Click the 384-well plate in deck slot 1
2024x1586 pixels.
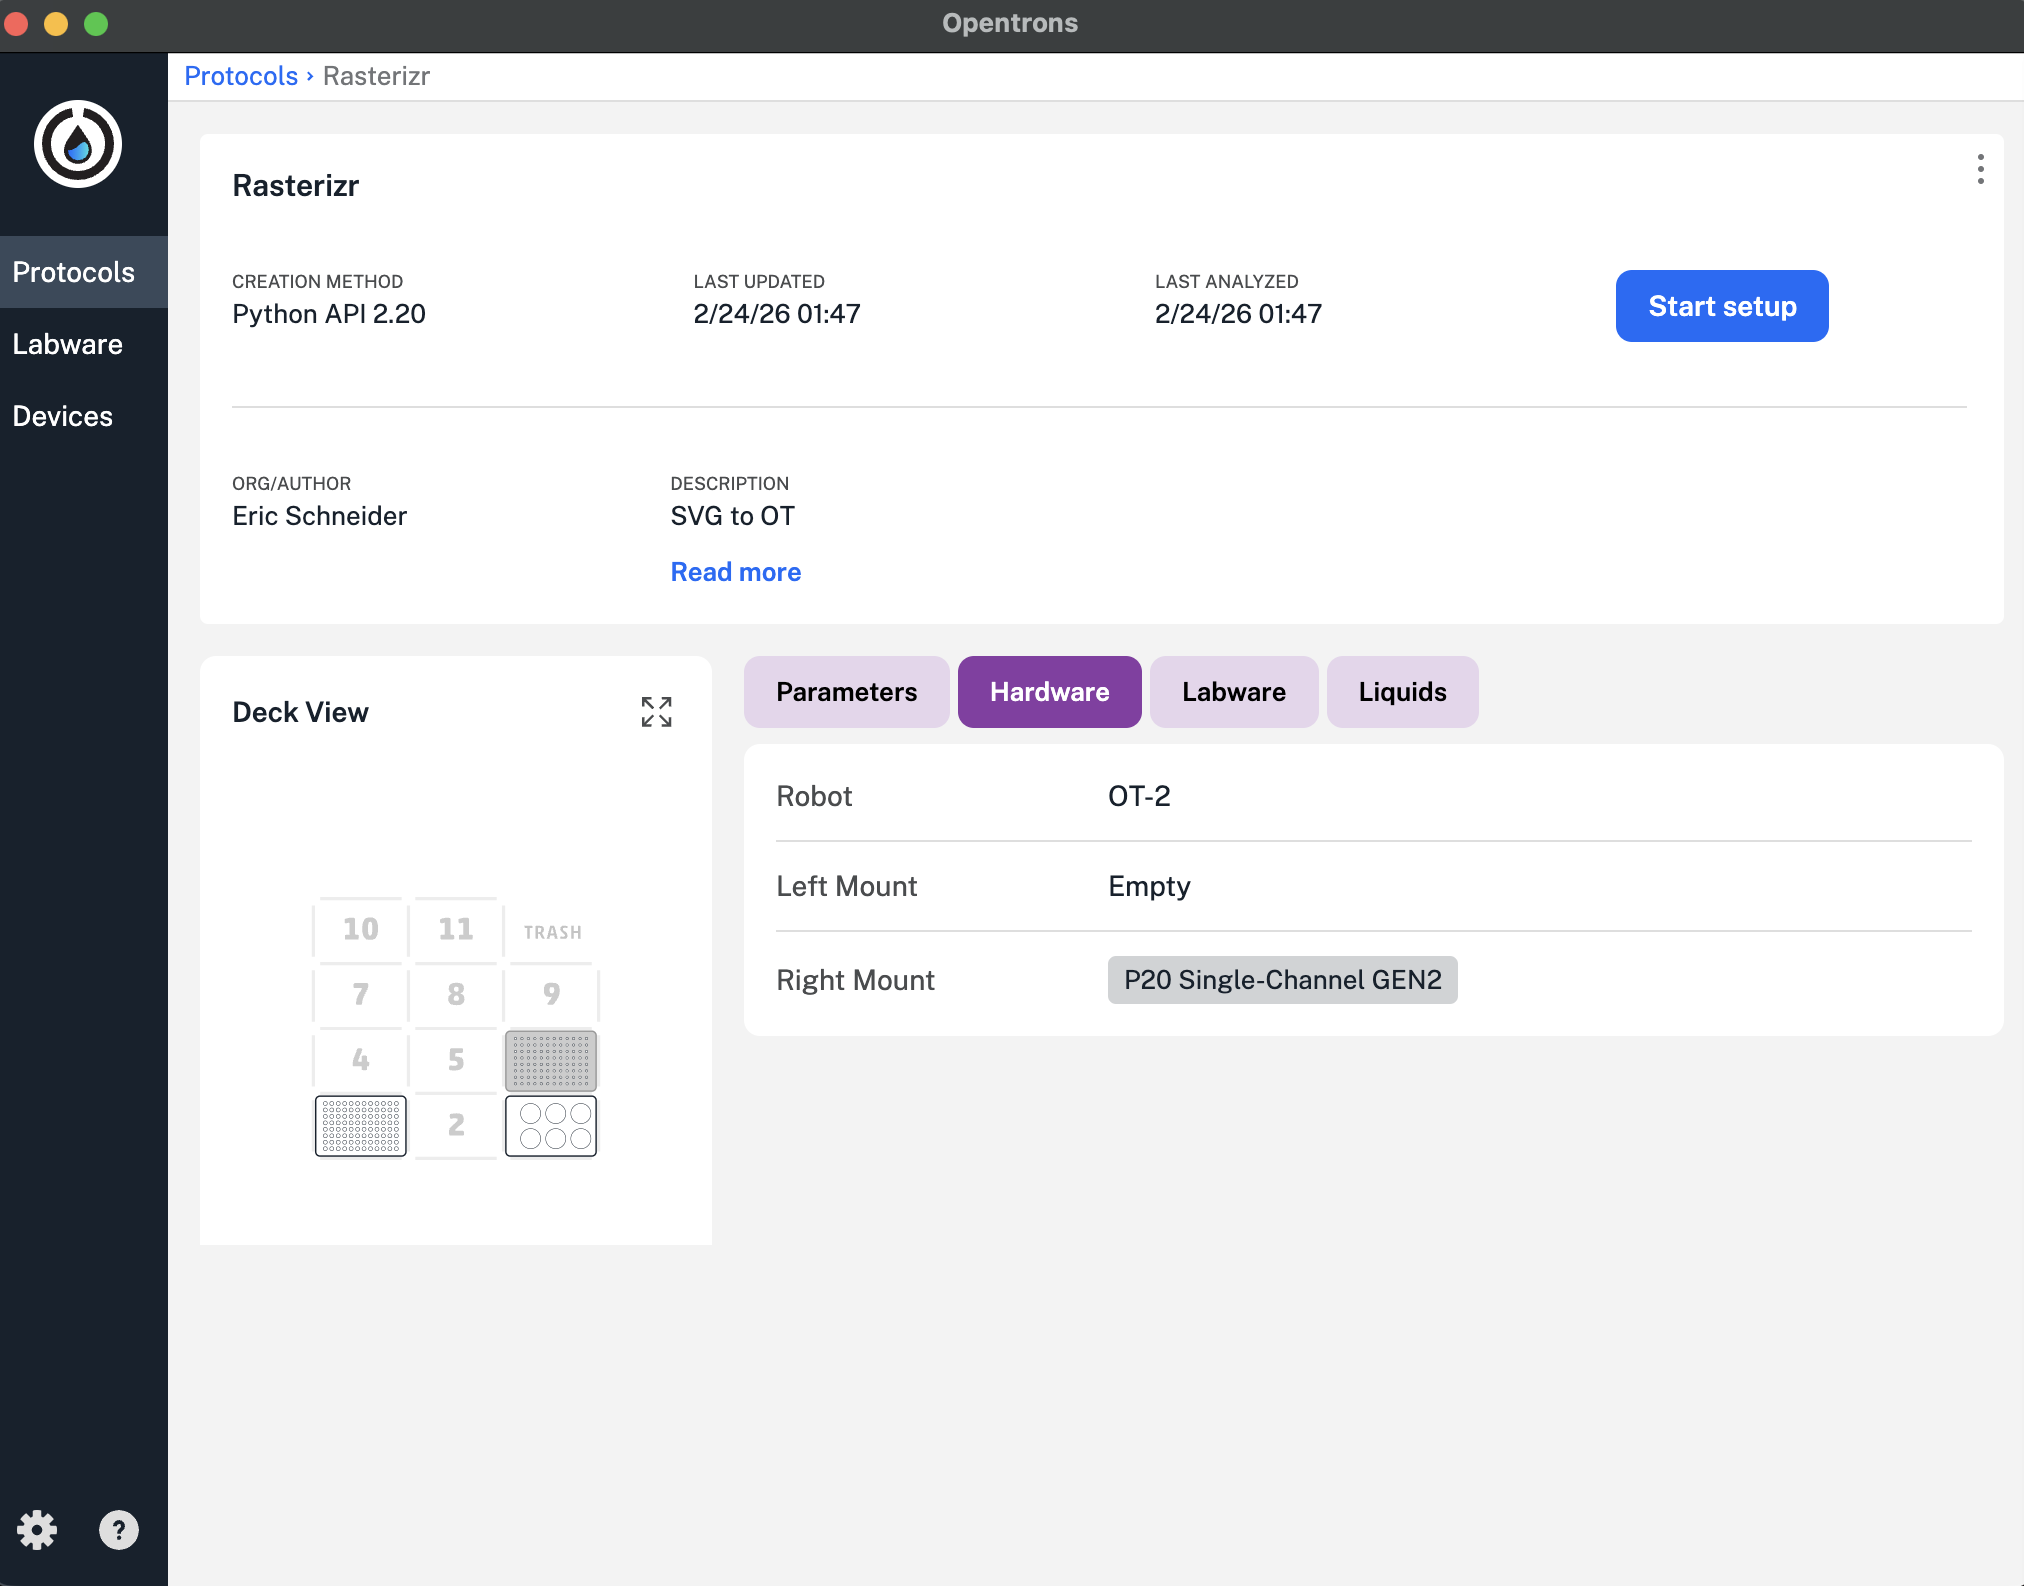361,1126
